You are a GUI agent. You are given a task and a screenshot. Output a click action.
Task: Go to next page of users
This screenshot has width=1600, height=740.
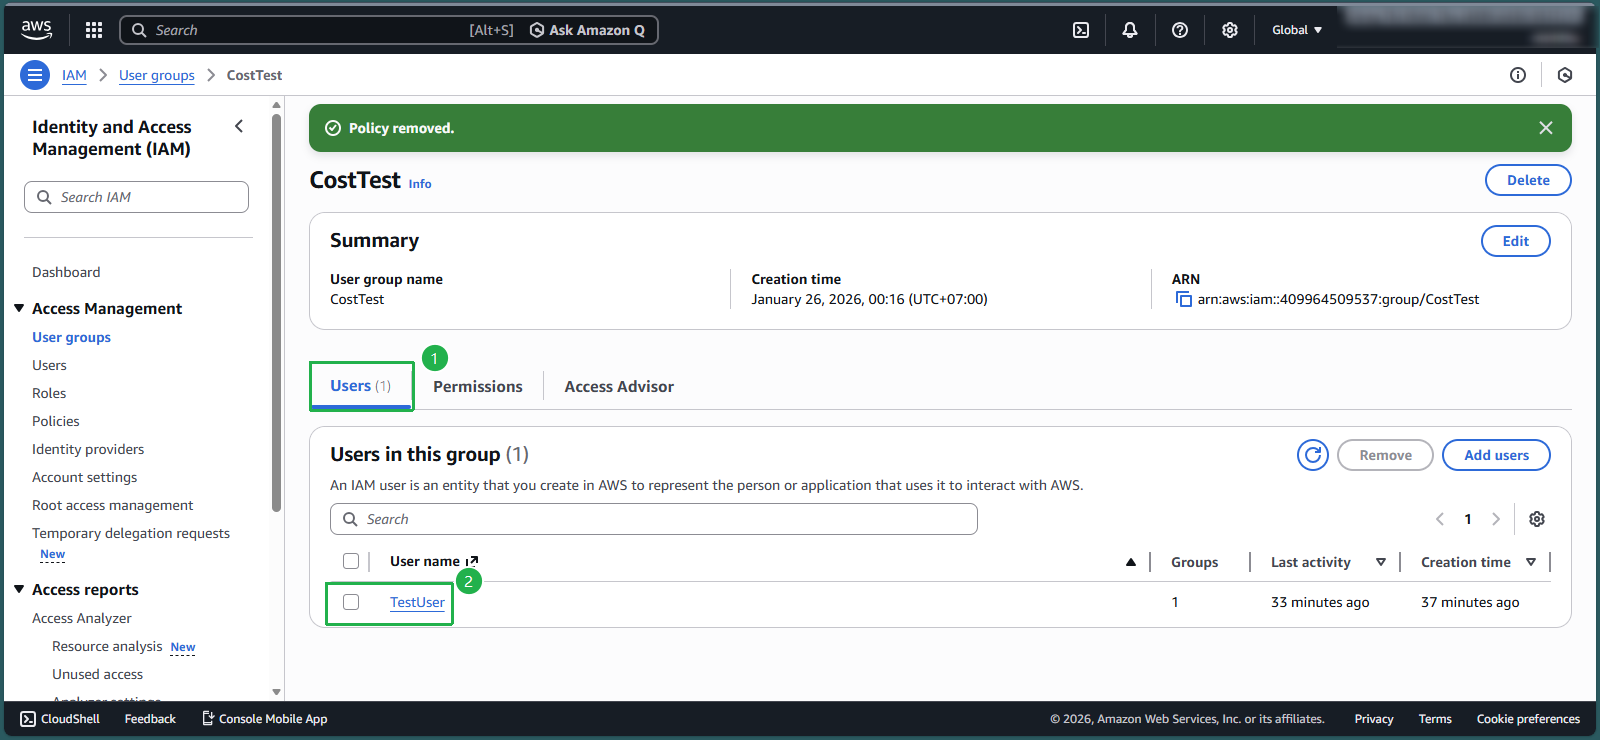click(1496, 519)
